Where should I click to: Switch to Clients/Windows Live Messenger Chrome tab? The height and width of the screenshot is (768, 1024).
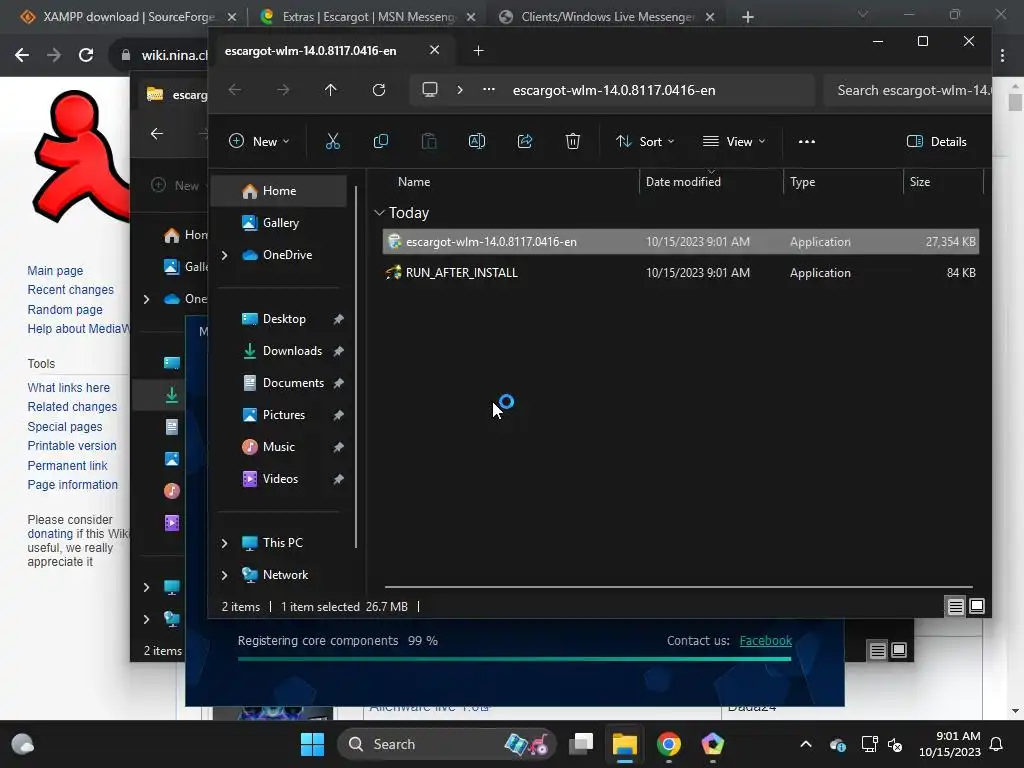click(x=607, y=17)
